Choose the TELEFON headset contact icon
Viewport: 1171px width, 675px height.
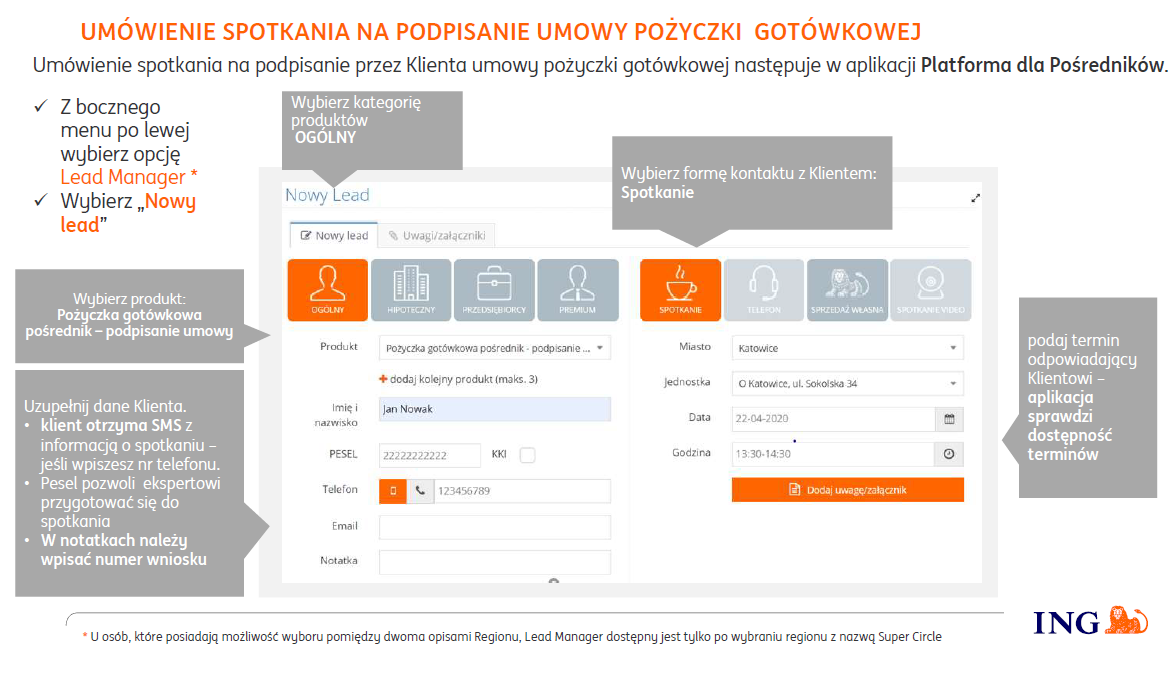pyautogui.click(x=764, y=290)
